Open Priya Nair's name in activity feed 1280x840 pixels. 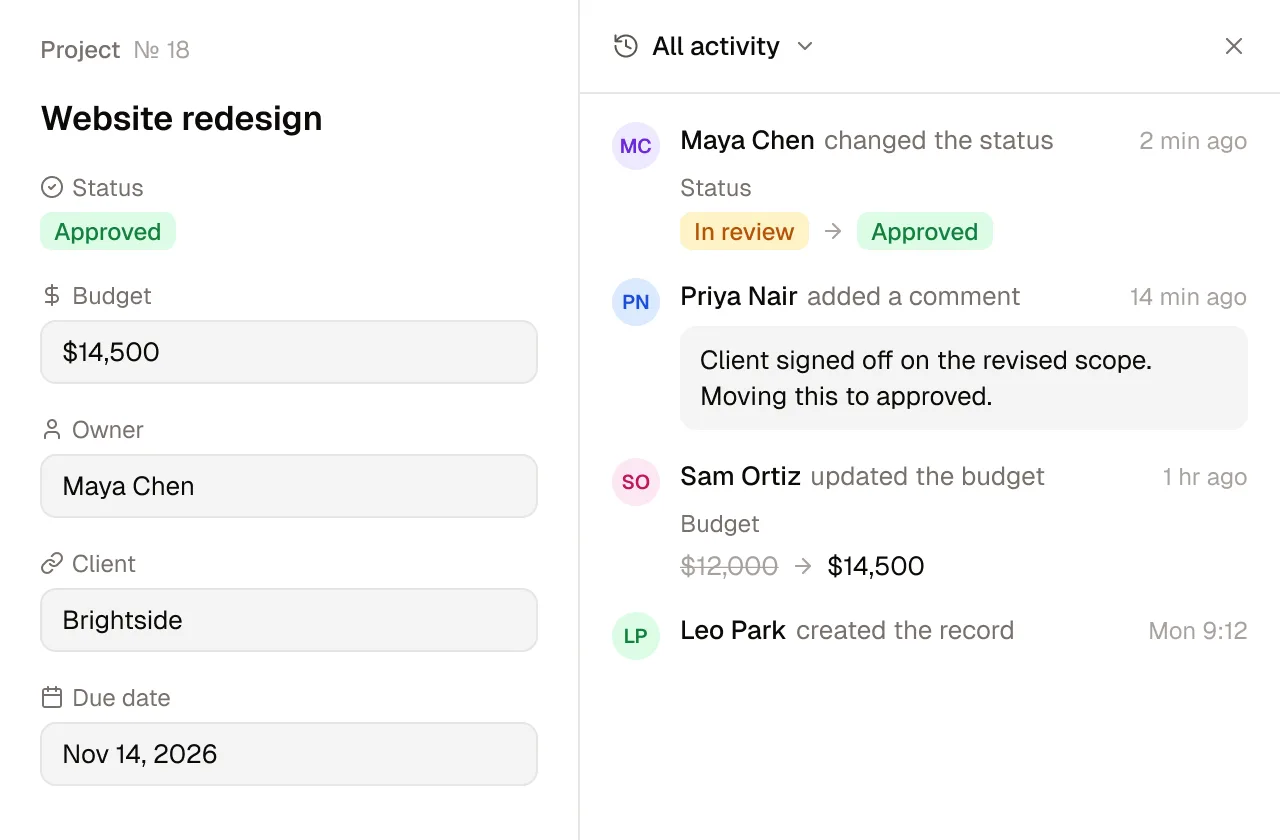coord(739,296)
